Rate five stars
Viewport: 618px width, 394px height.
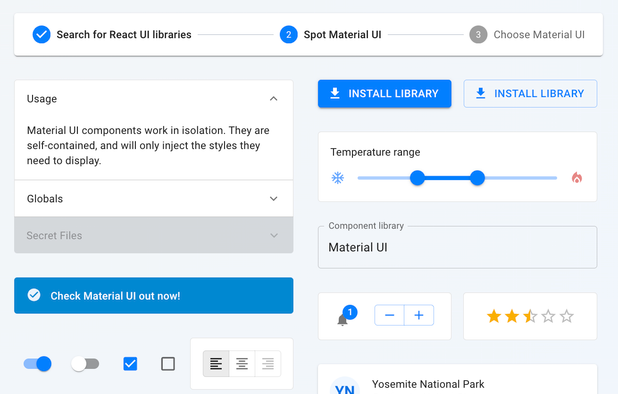(566, 316)
